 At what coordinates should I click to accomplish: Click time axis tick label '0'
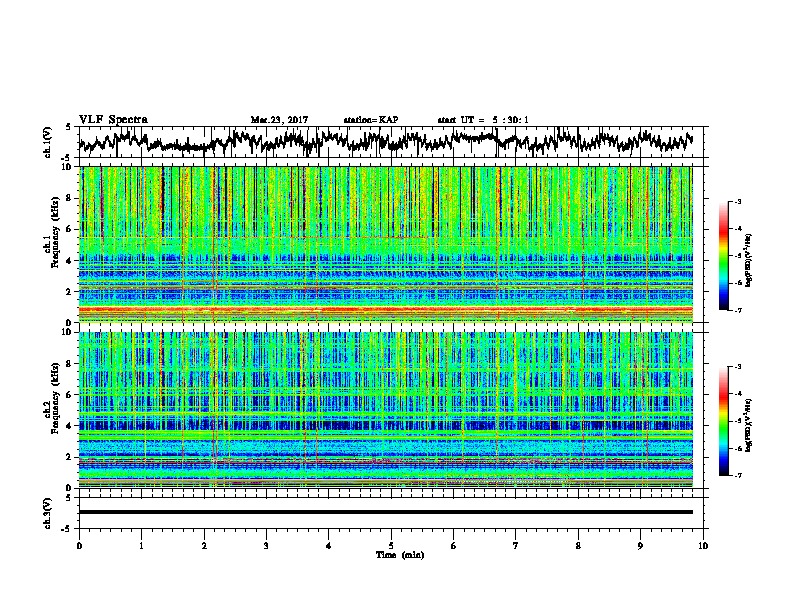(x=79, y=545)
